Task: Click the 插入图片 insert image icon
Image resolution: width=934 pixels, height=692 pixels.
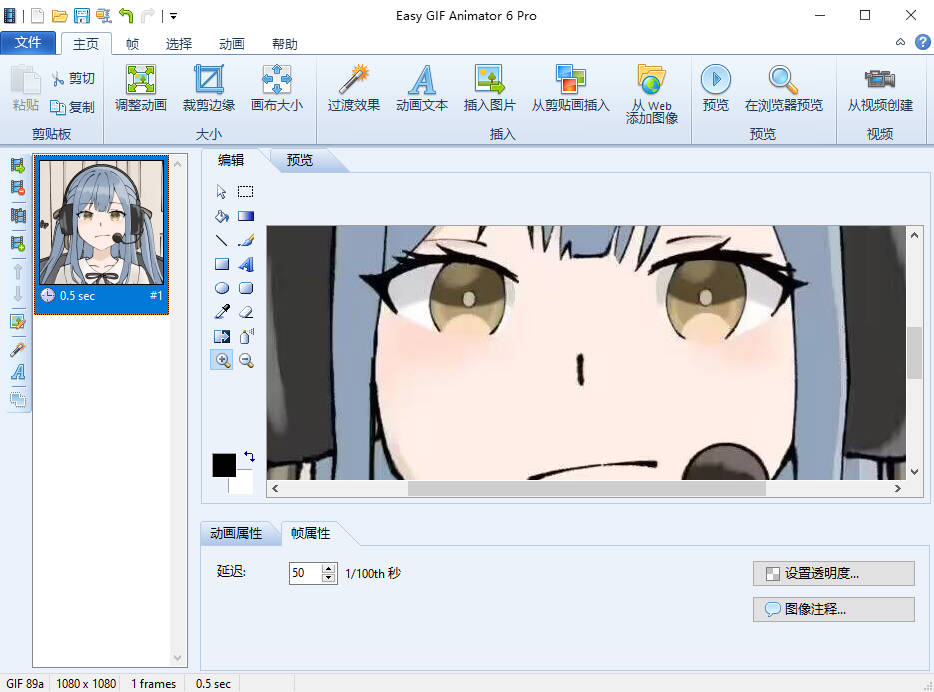Action: click(490, 88)
